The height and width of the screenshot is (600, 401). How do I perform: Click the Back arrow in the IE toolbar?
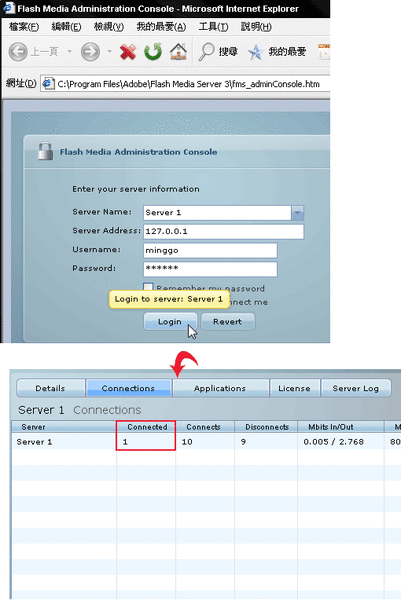[18, 52]
